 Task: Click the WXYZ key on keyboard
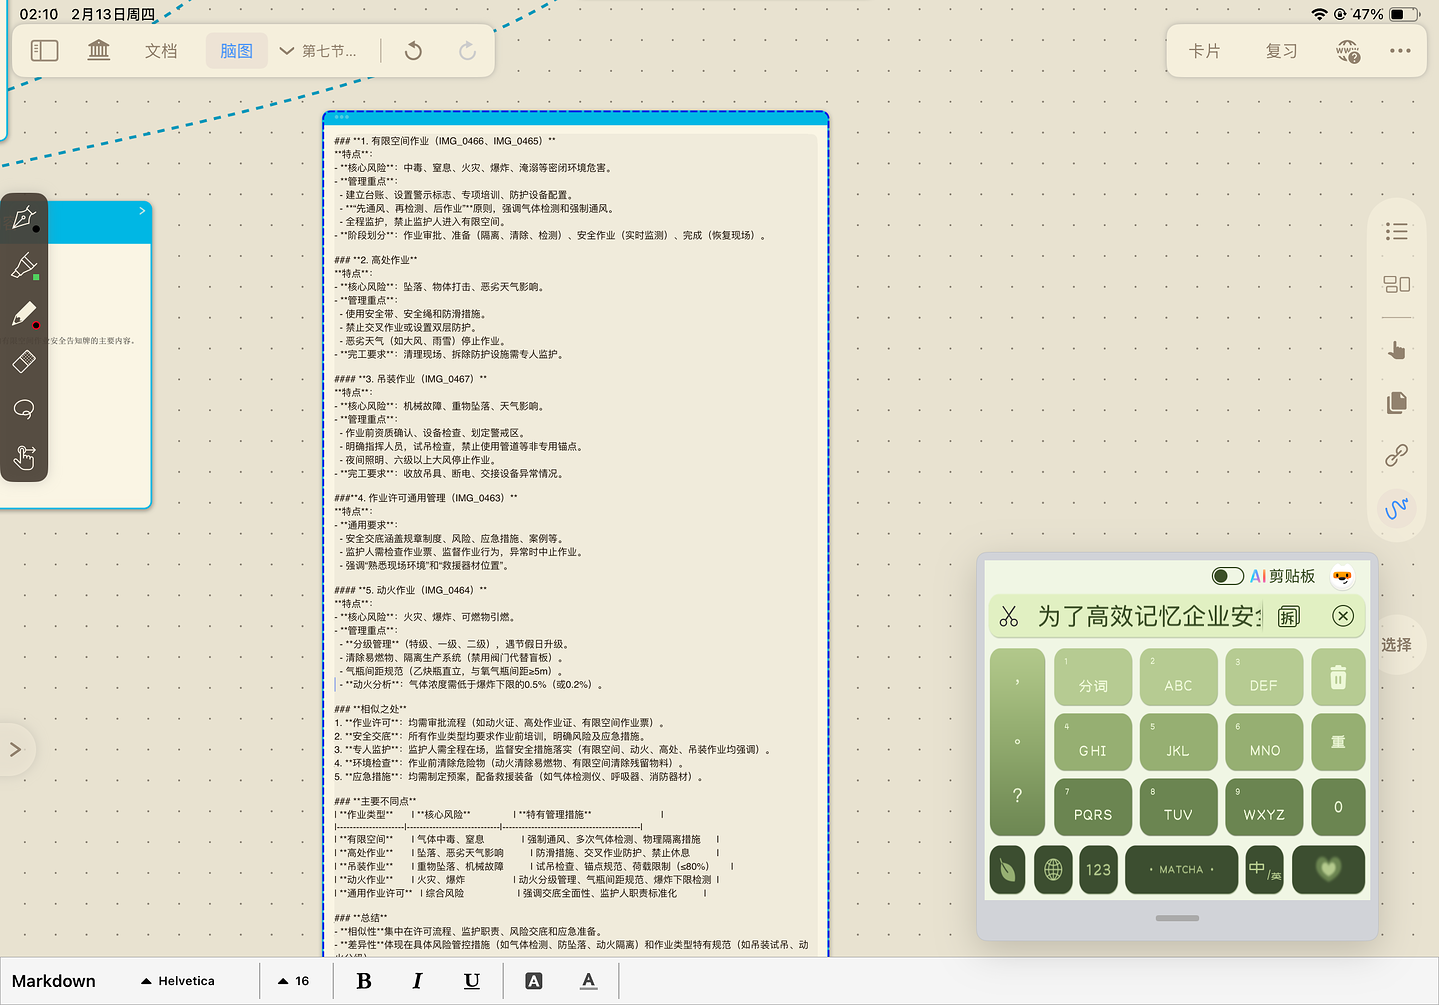pyautogui.click(x=1264, y=806)
